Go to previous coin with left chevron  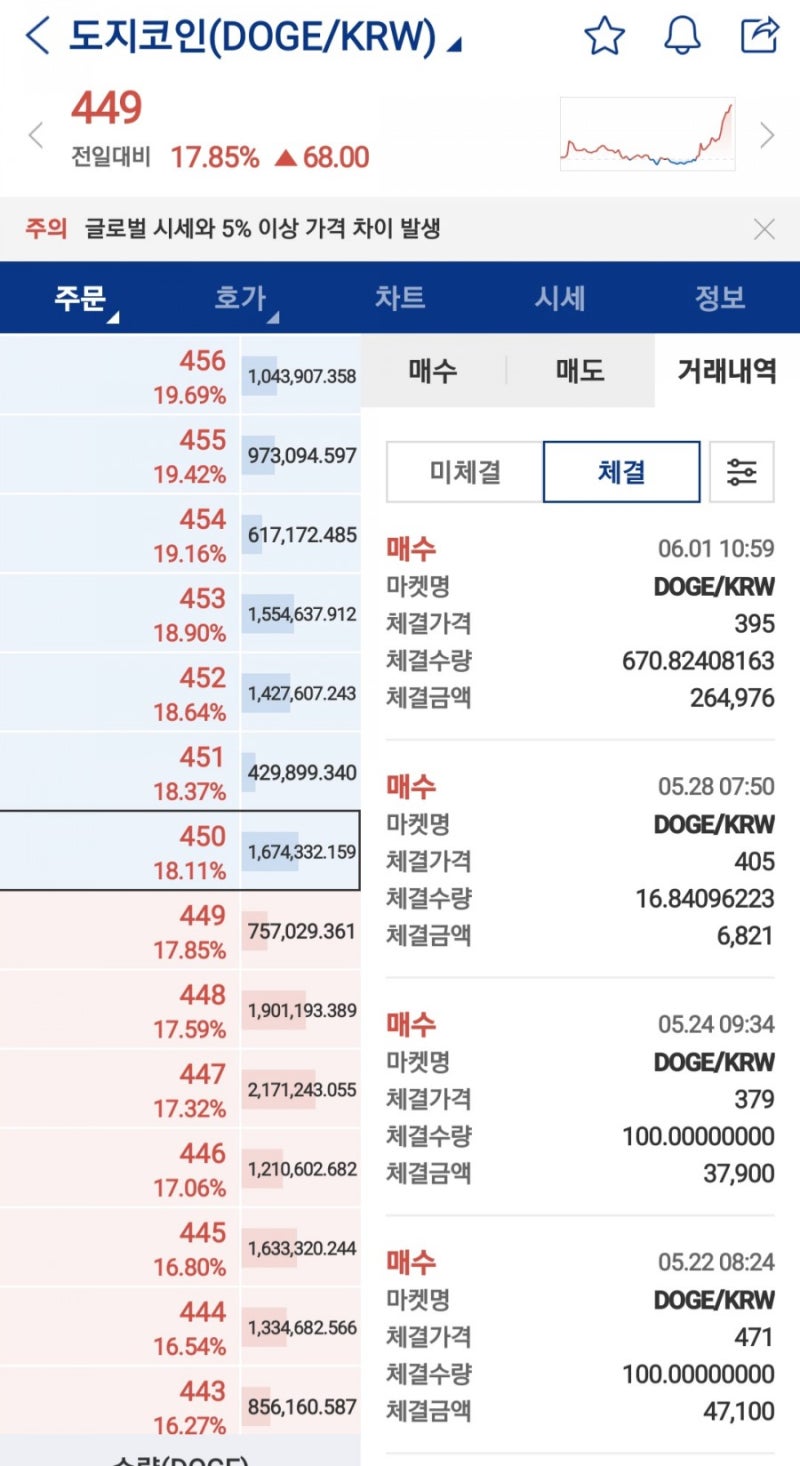pyautogui.click(x=36, y=135)
